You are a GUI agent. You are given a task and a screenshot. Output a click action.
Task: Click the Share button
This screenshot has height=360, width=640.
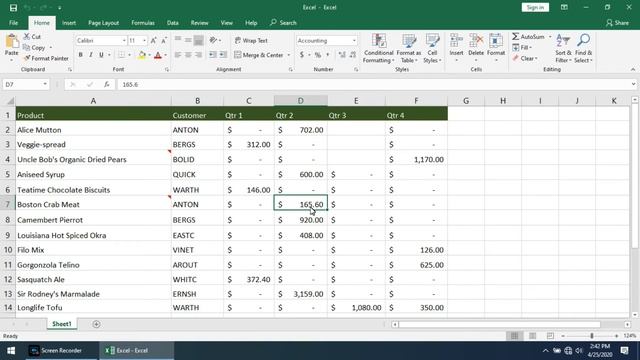tap(618, 23)
